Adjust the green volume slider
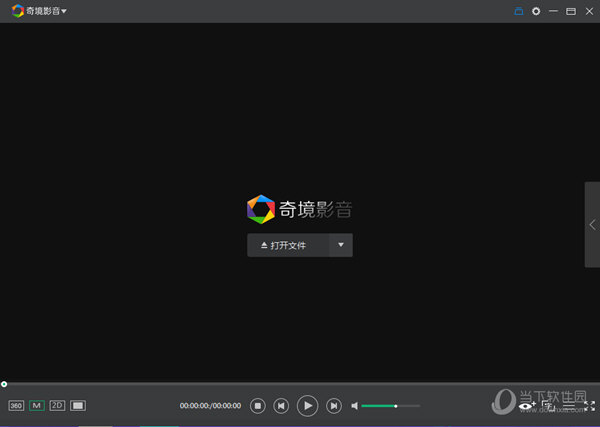Image resolution: width=600 pixels, height=427 pixels. click(391, 406)
